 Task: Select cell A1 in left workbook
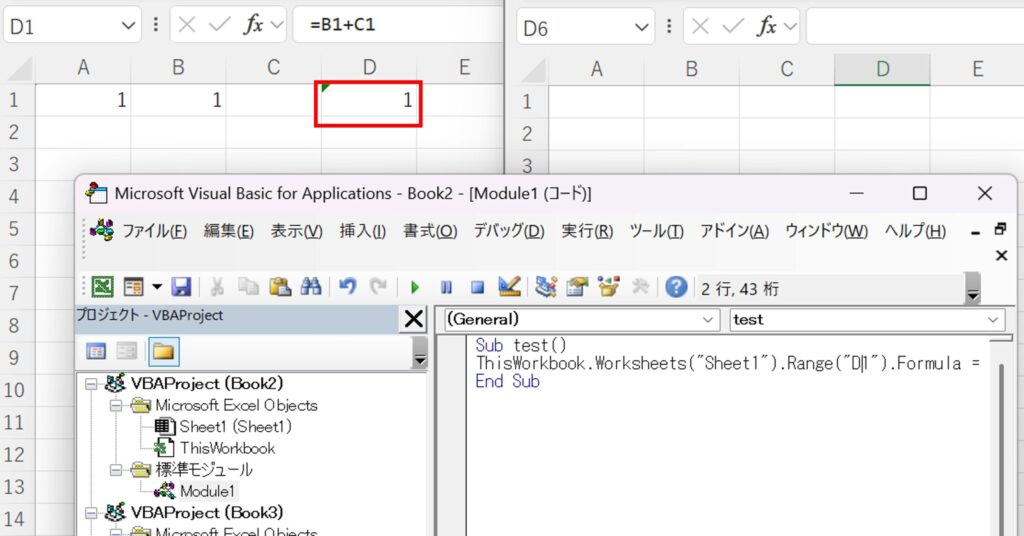(x=83, y=101)
